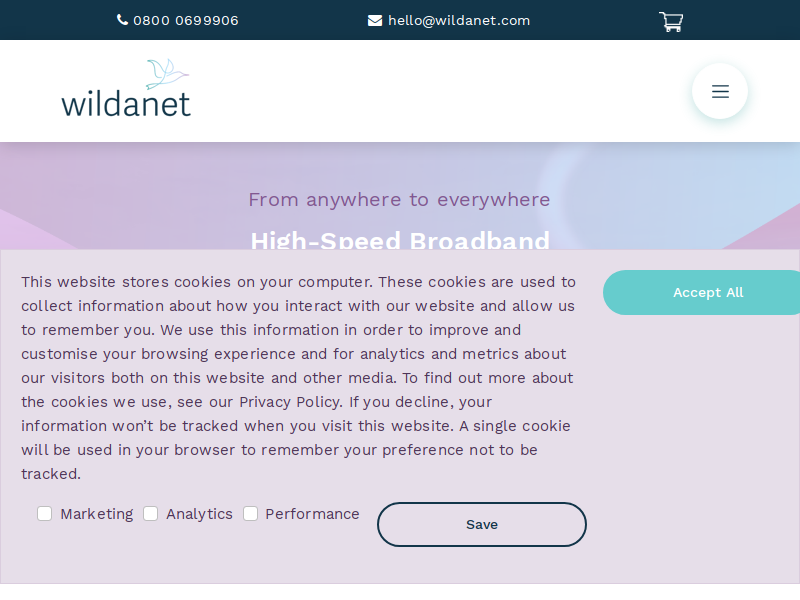Click the High-Speed Broadband heading
This screenshot has width=800, height=600.
(x=400, y=240)
